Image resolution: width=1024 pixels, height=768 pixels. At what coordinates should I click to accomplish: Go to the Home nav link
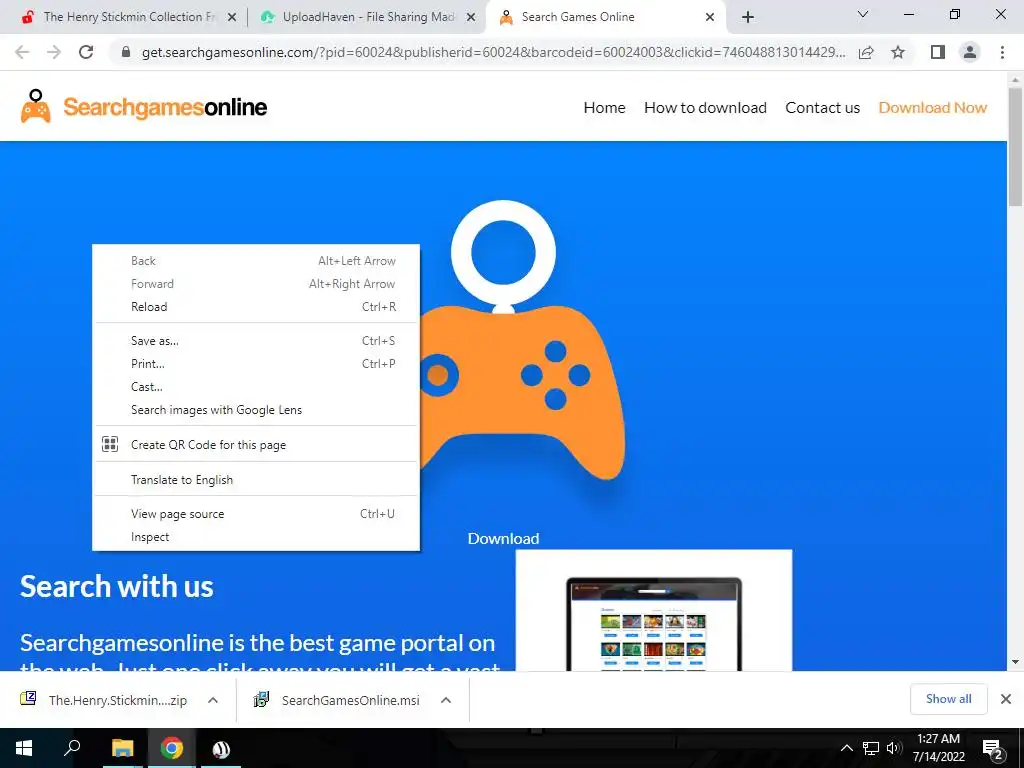click(604, 108)
